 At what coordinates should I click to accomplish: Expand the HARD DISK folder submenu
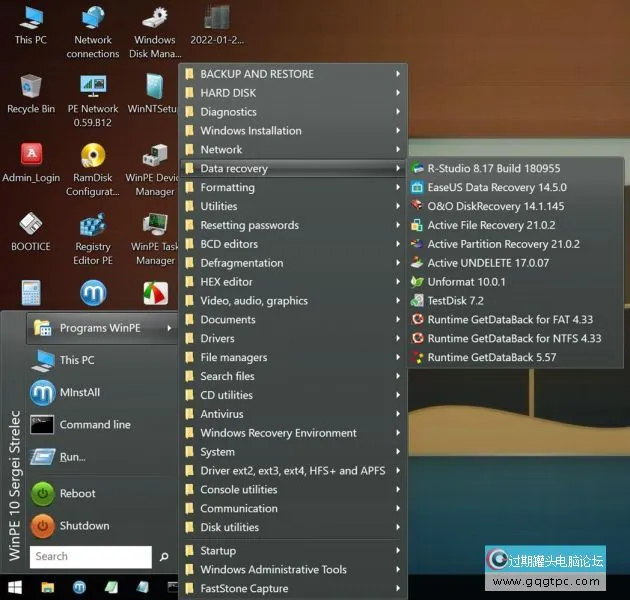point(228,93)
